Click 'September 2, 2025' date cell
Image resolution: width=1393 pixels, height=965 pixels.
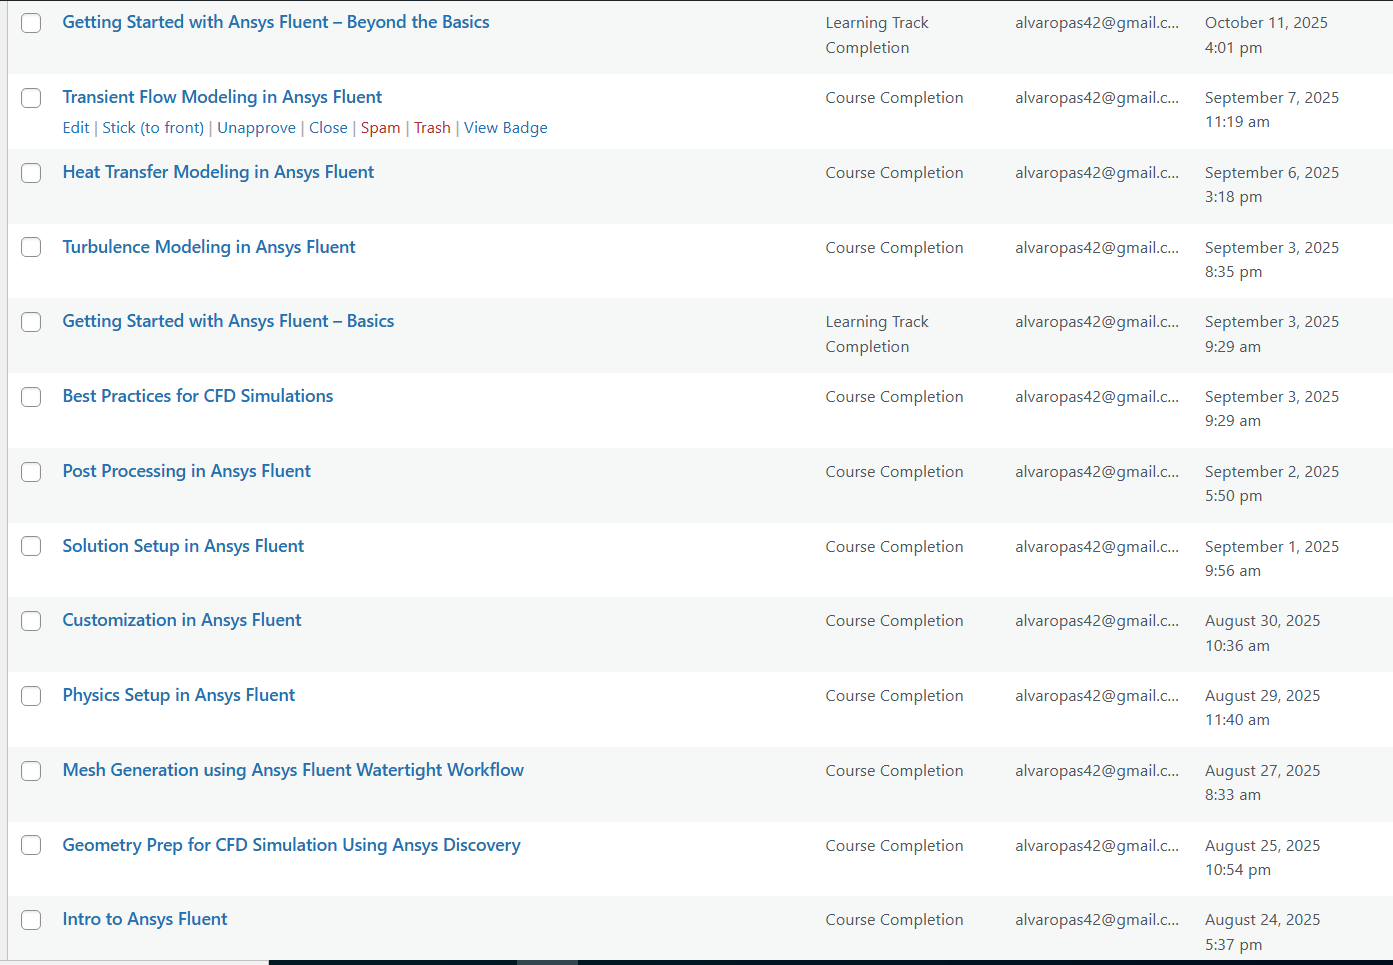1272,484
